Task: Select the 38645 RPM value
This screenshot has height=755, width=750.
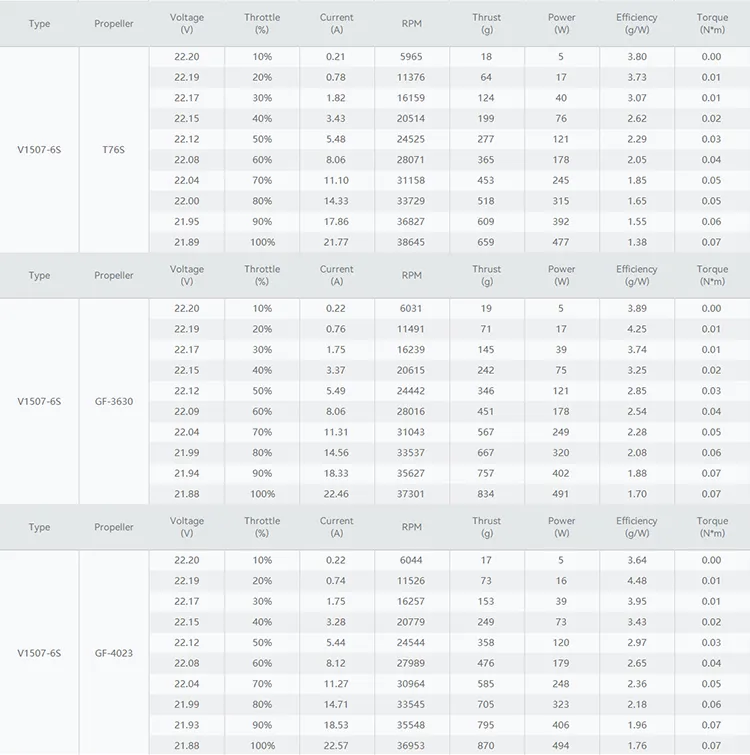Action: pos(411,242)
